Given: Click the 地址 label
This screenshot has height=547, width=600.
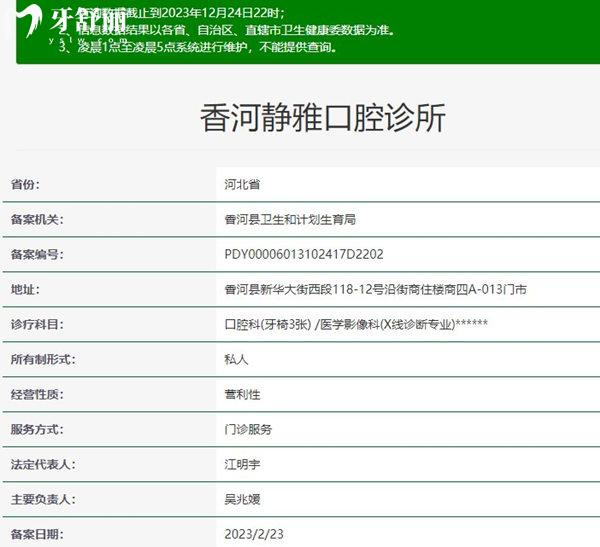Looking at the screenshot, I should coord(25,290).
